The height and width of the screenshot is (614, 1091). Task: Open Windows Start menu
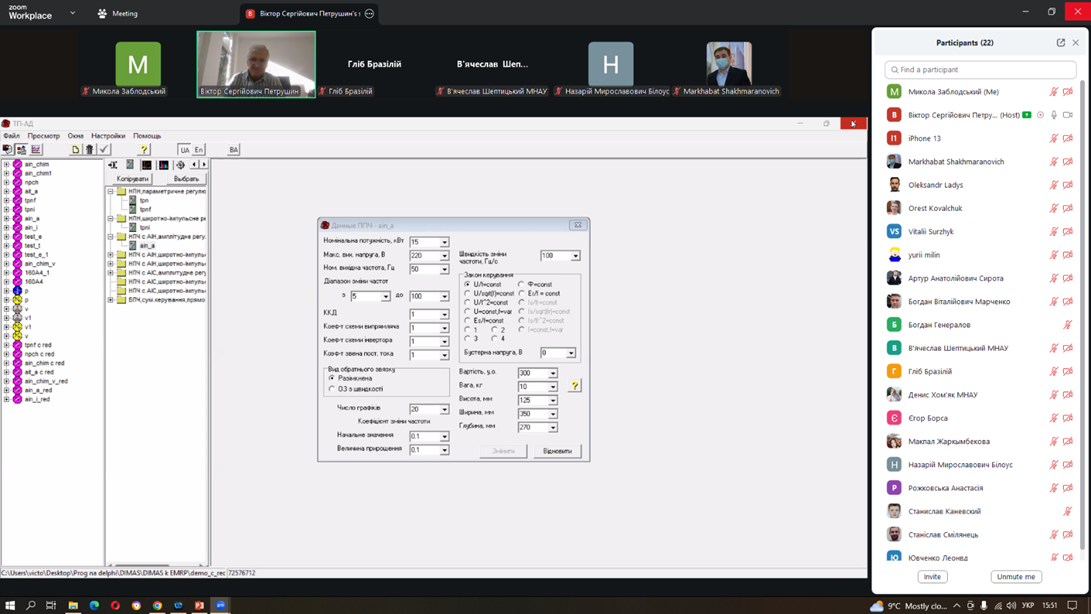pos(10,605)
